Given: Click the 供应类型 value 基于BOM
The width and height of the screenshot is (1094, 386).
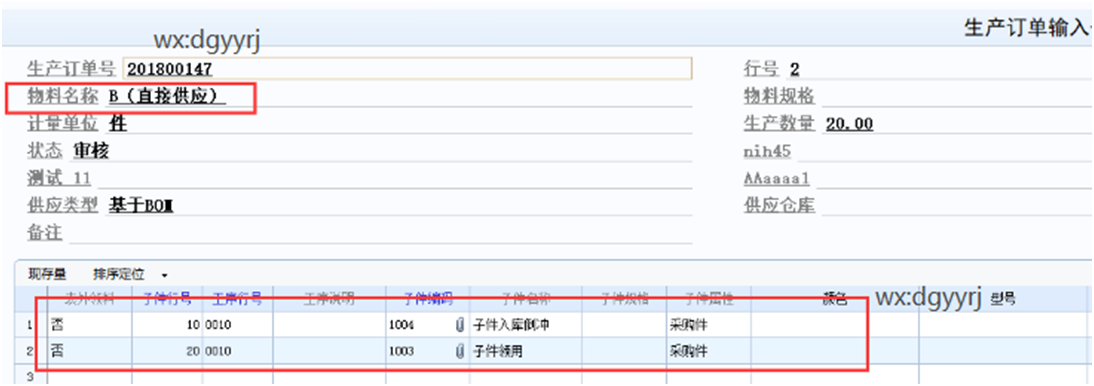Looking at the screenshot, I should click(141, 205).
